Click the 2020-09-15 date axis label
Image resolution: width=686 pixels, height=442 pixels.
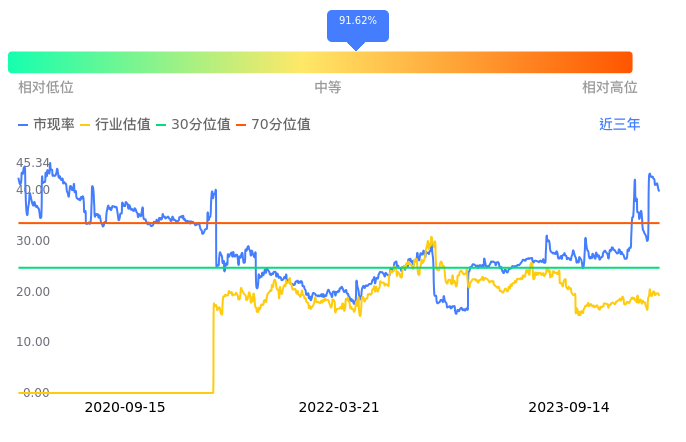[125, 408]
